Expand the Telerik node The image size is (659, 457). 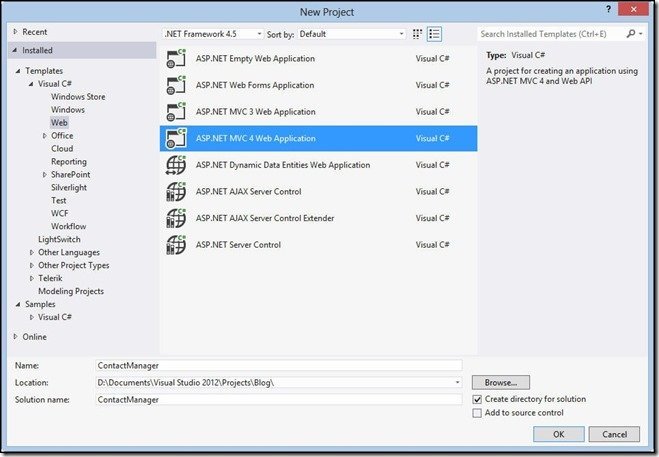[32, 278]
